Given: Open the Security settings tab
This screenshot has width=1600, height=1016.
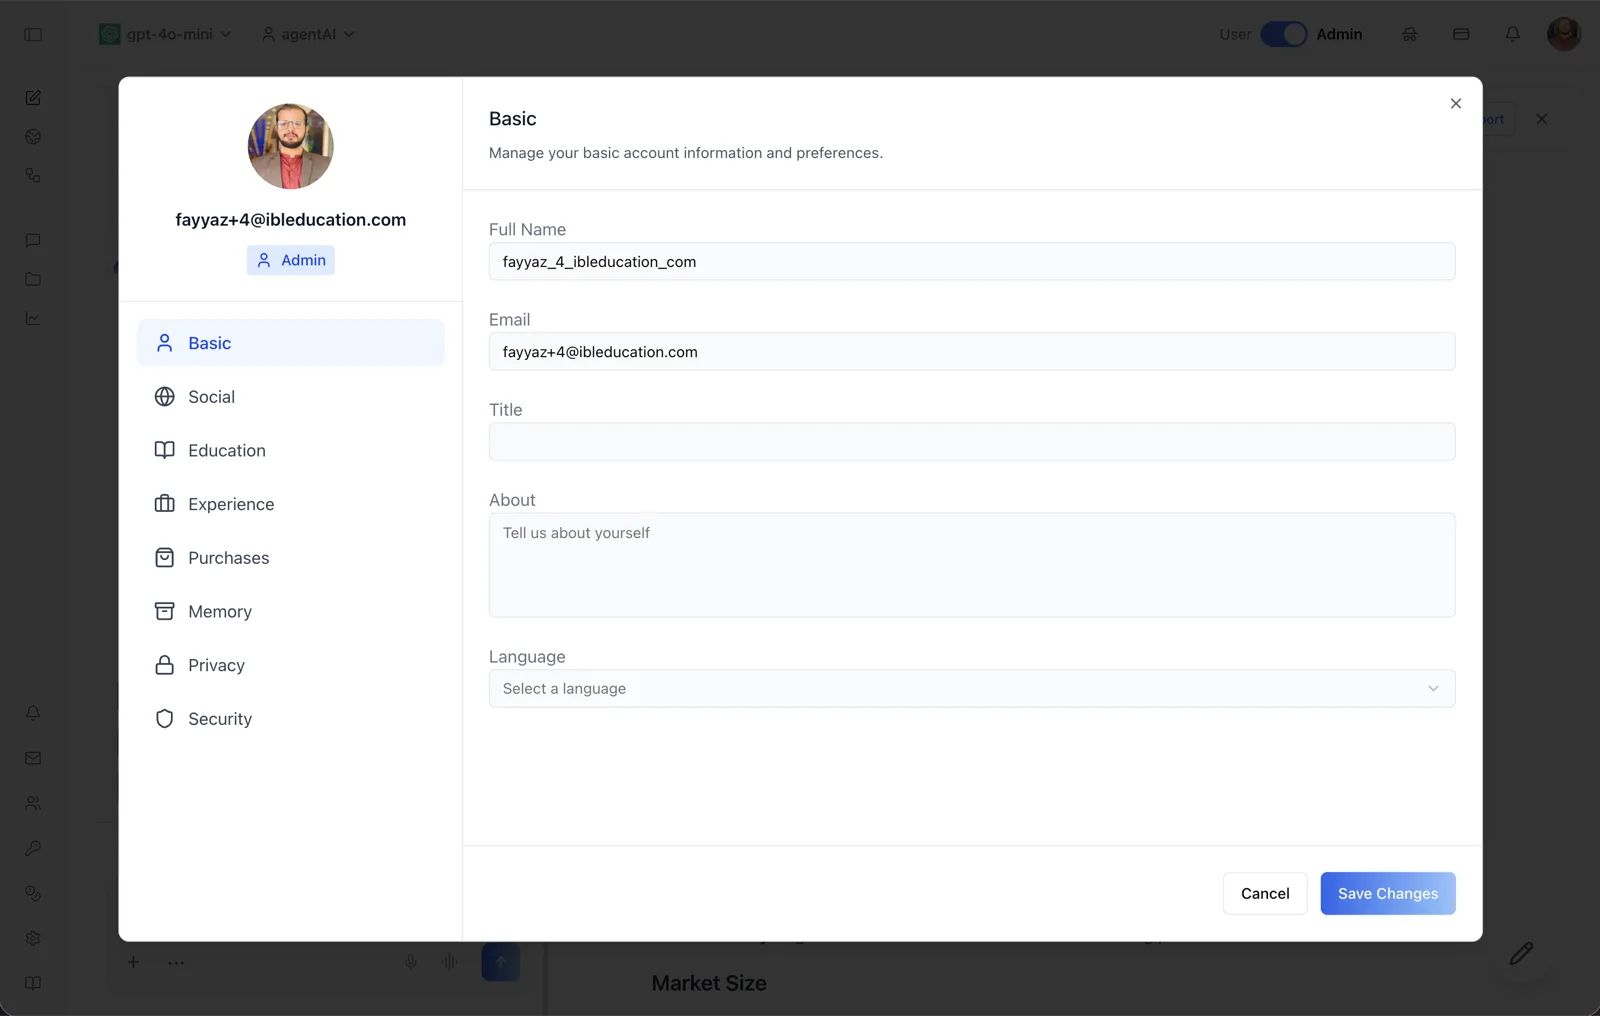Looking at the screenshot, I should (290, 719).
